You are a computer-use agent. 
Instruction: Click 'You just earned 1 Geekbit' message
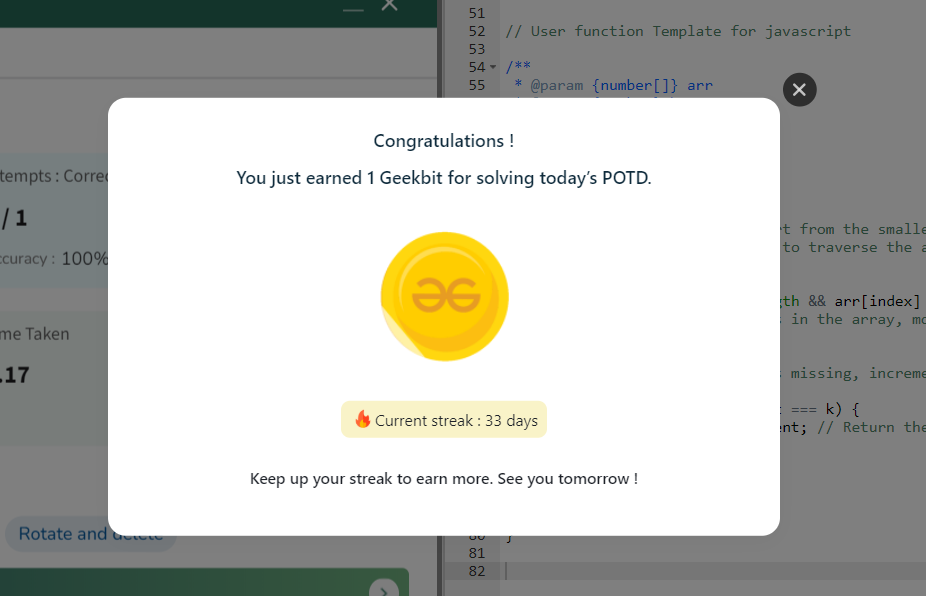coord(444,178)
